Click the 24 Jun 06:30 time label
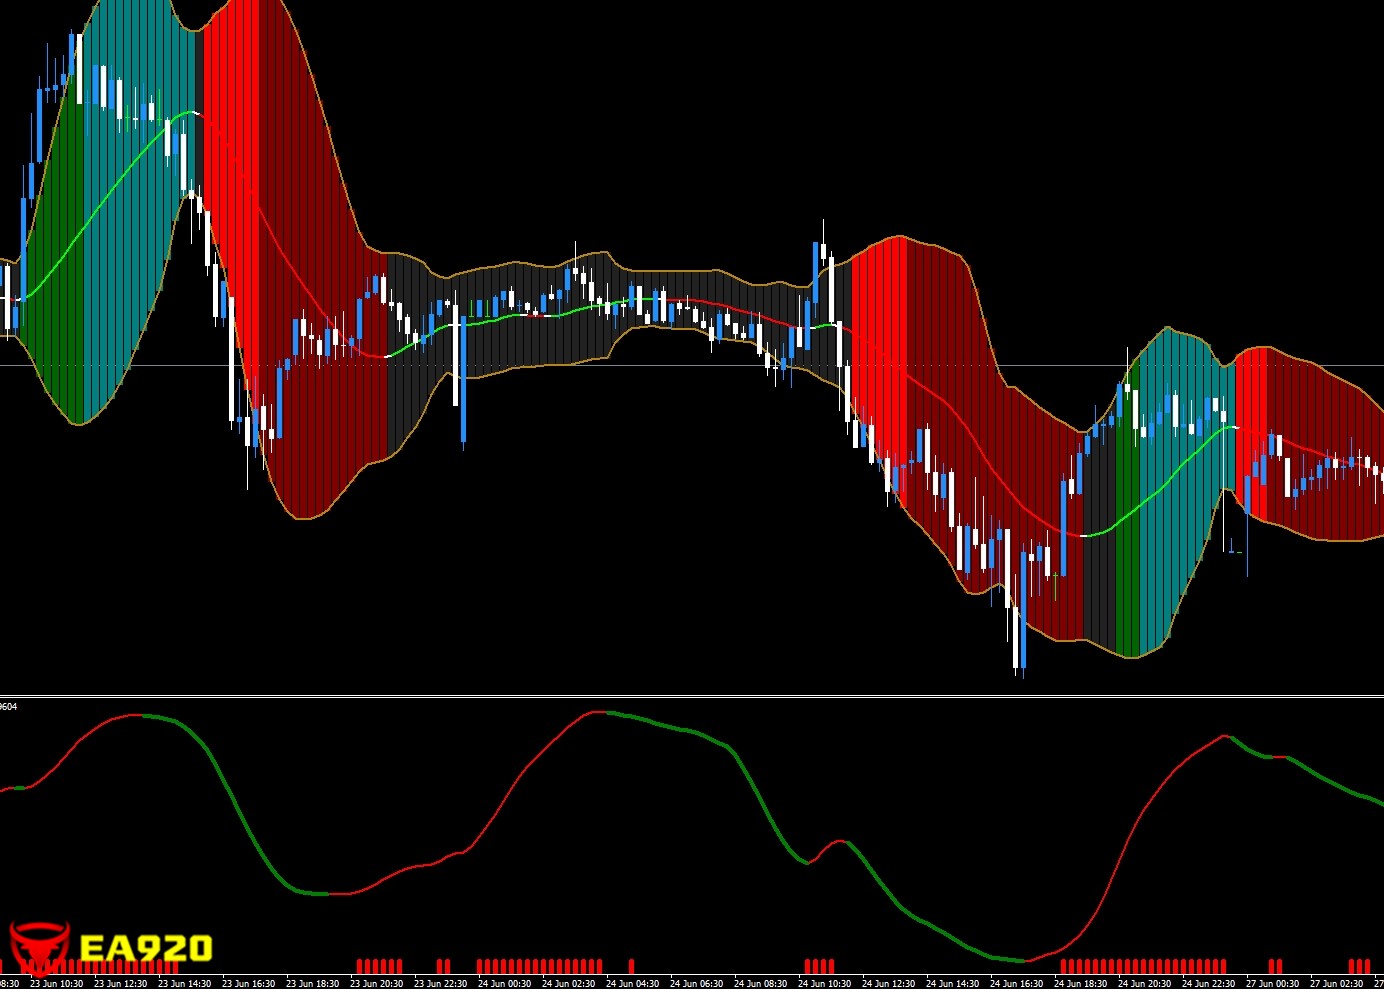 pyautogui.click(x=696, y=983)
